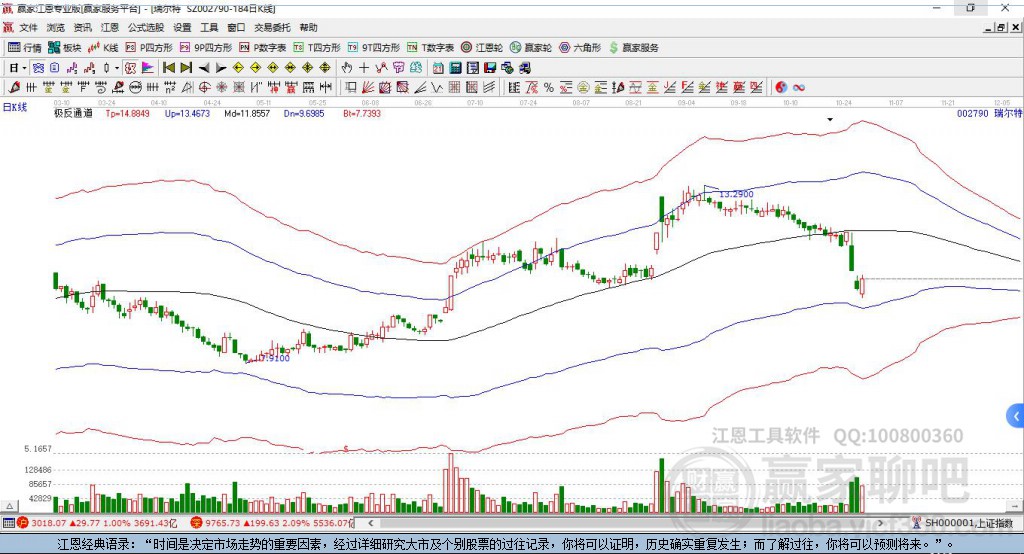Toggle the 极反 indicator icon
1024x554 pixels.
pos(130,68)
